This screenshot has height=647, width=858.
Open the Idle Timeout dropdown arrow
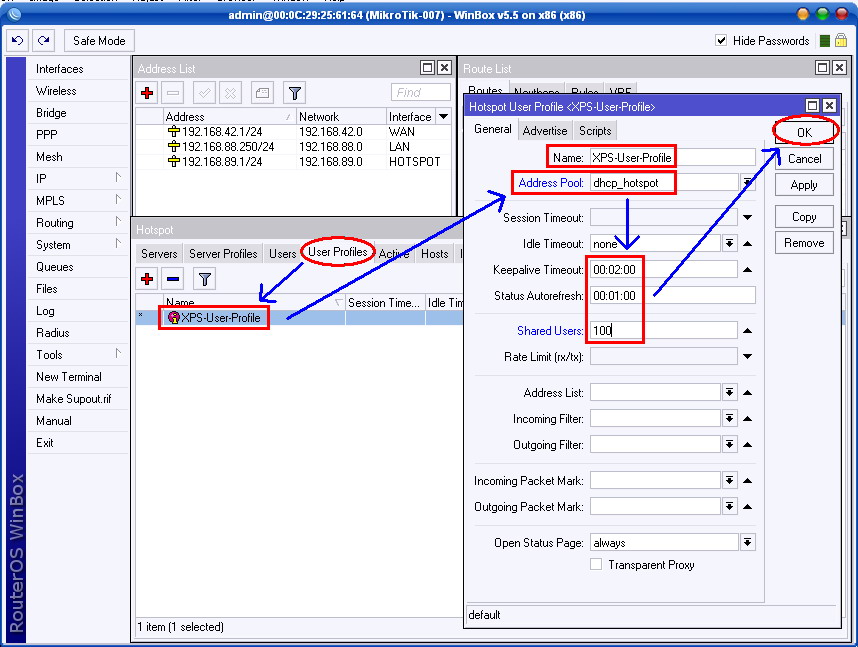(x=729, y=242)
